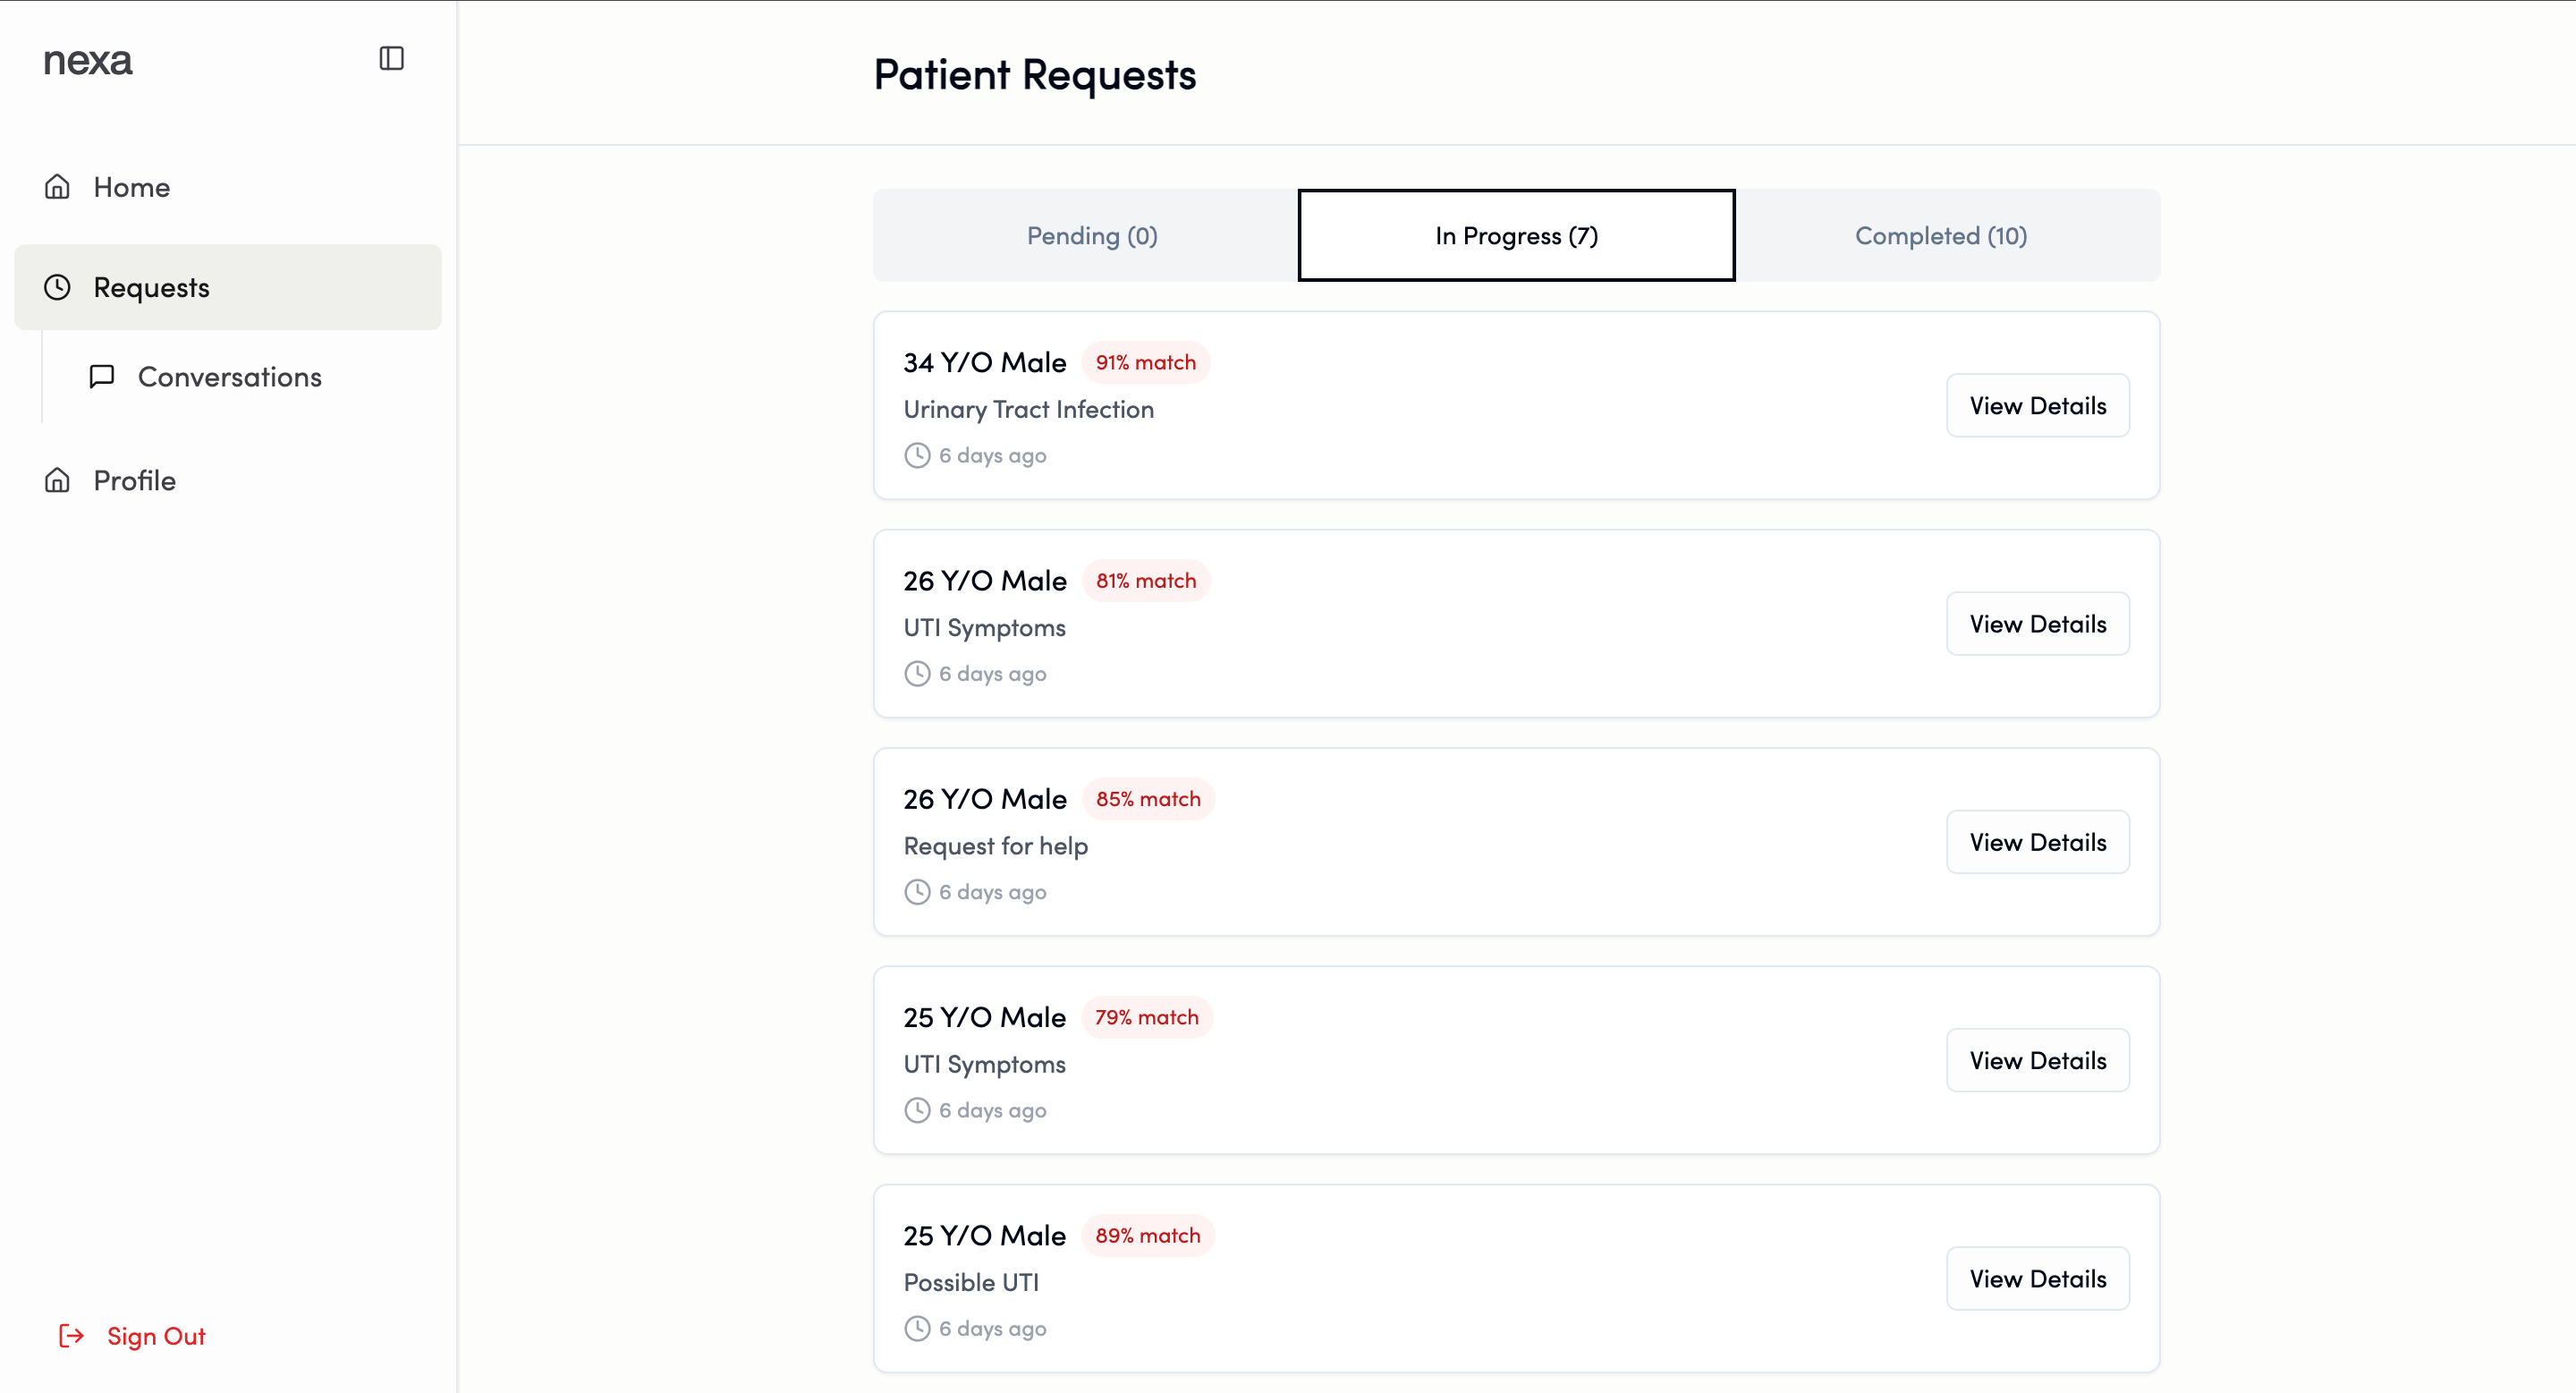
Task: Select the In Progress tab
Action: (1514, 235)
